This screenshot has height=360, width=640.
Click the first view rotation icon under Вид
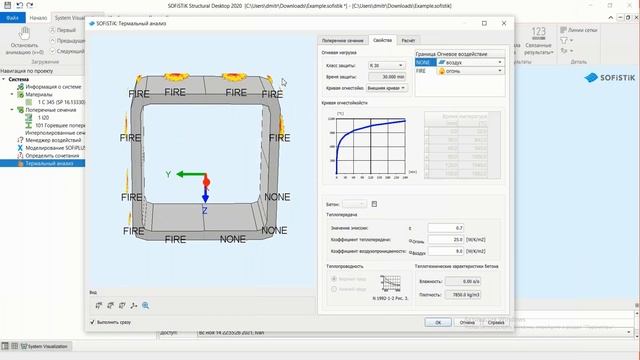(98, 305)
